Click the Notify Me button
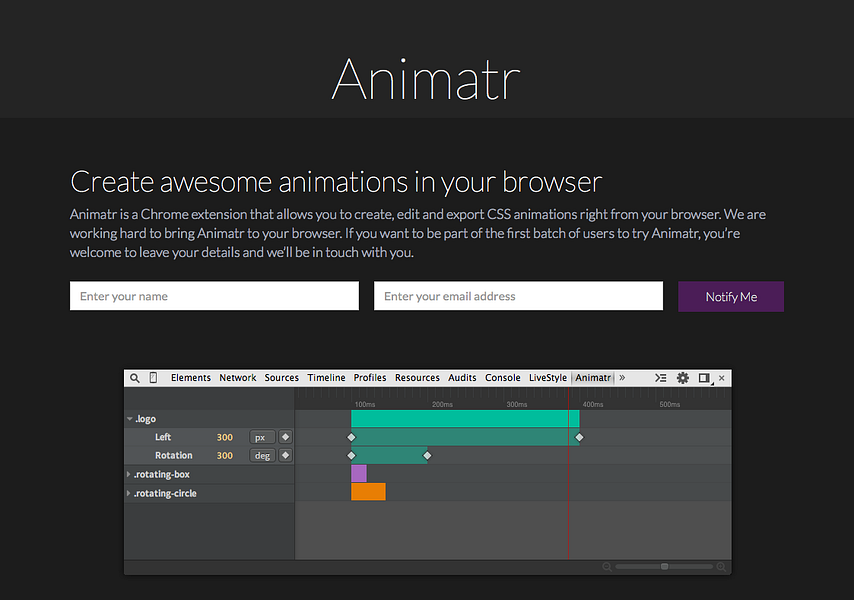 [731, 297]
